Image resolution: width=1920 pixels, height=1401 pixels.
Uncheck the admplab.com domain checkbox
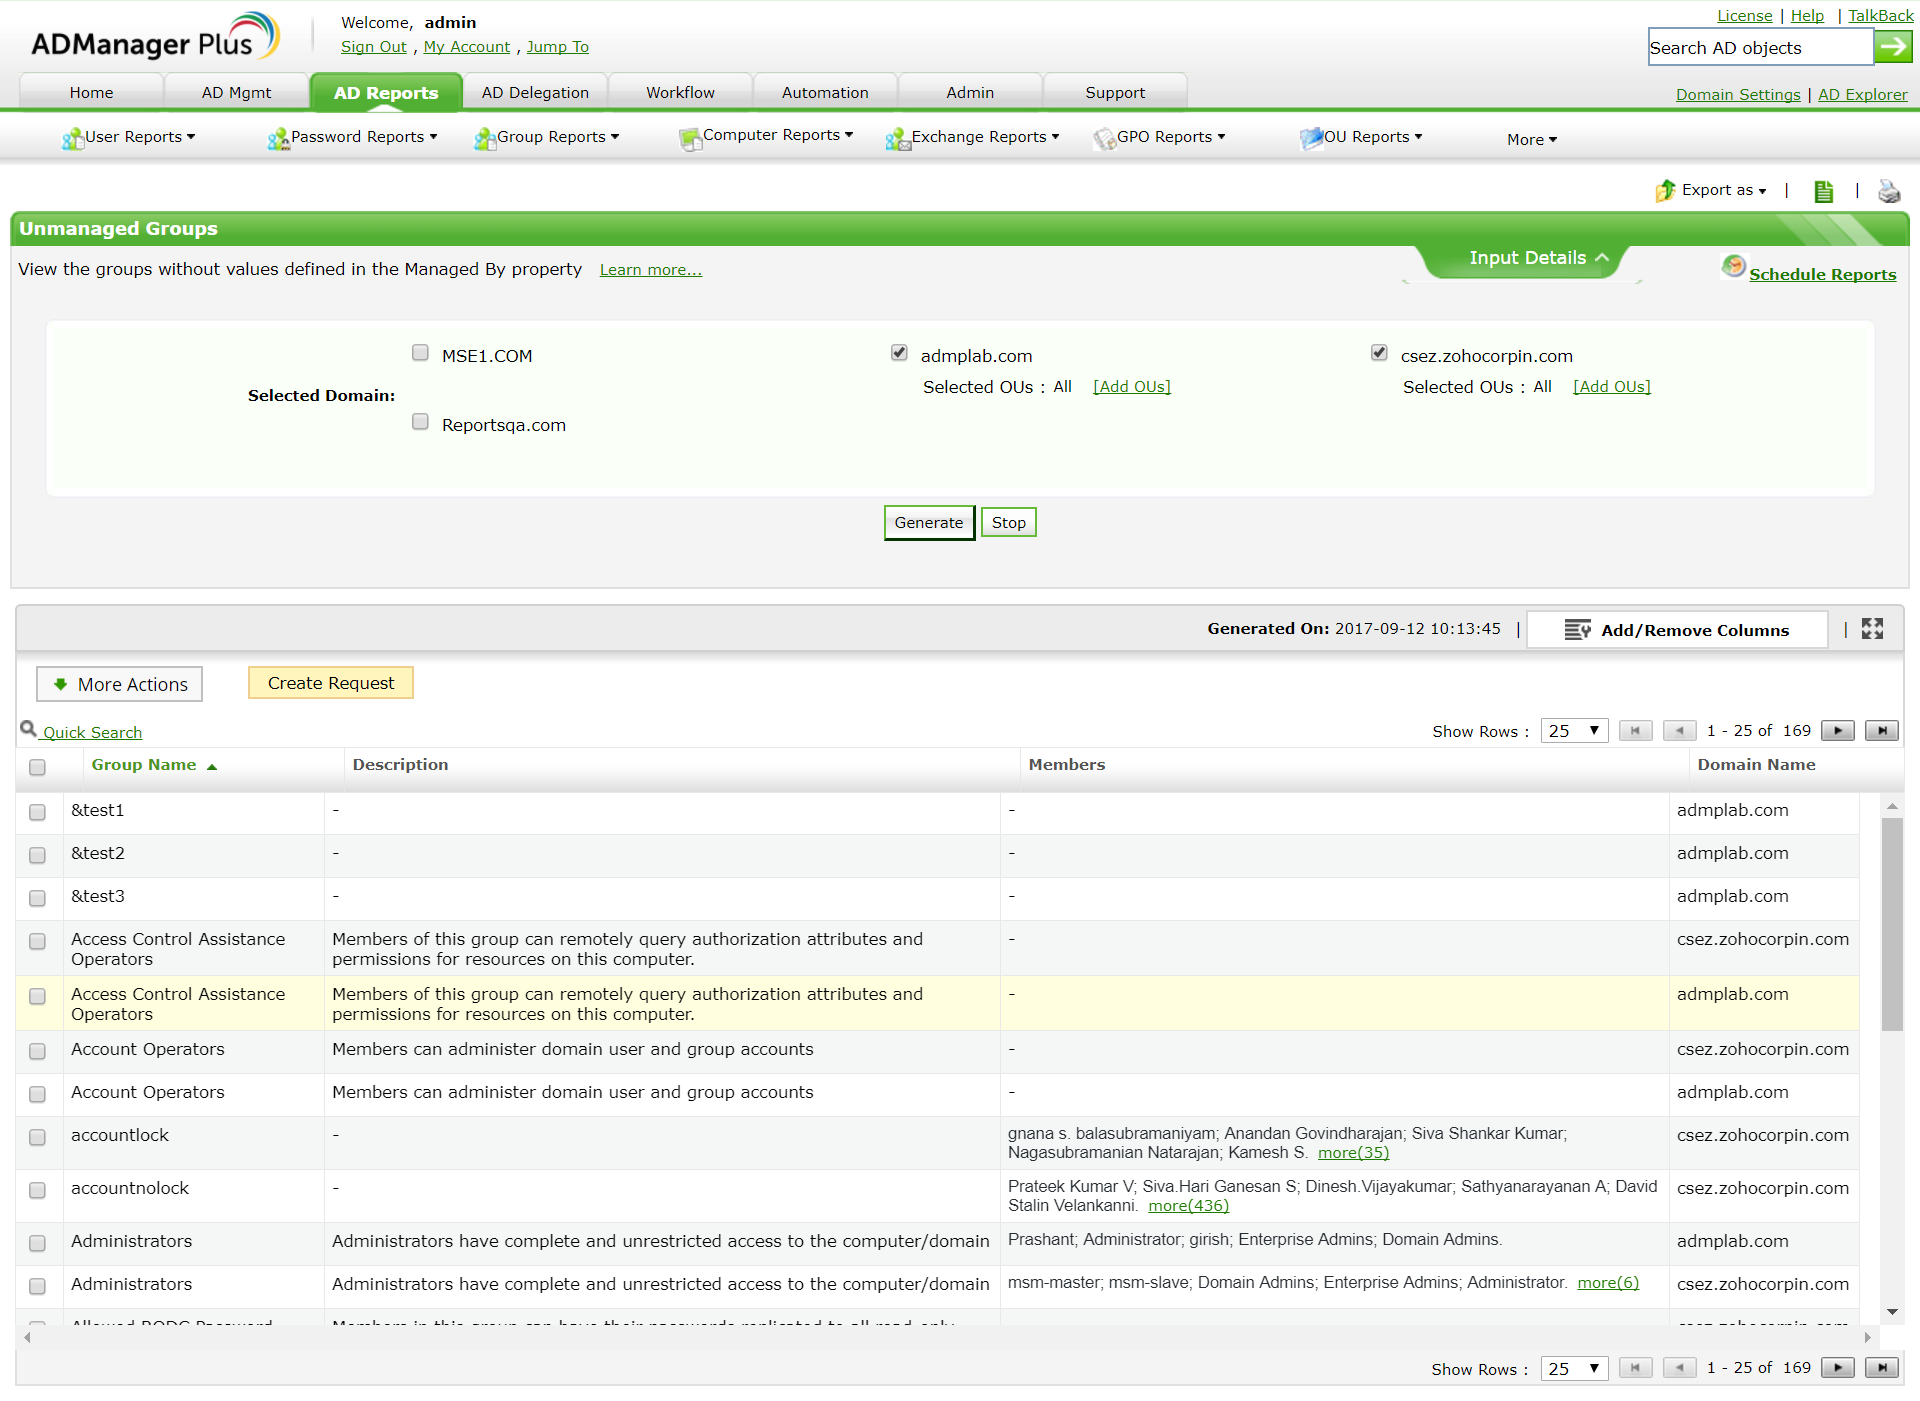click(x=899, y=353)
